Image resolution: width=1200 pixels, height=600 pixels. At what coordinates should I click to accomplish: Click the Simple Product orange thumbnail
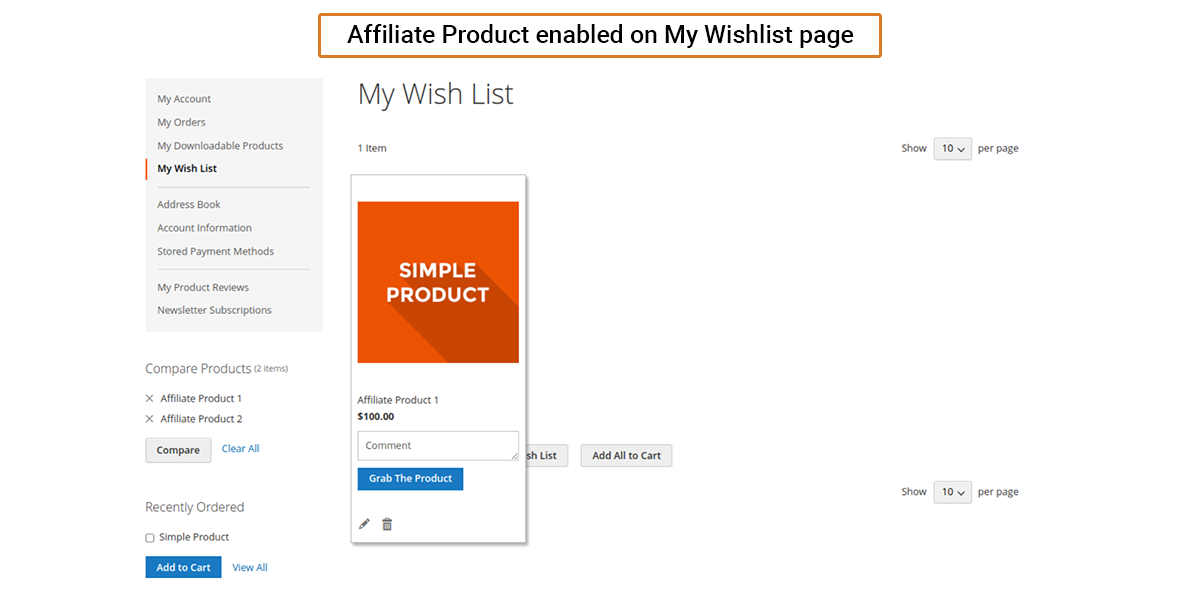point(438,282)
